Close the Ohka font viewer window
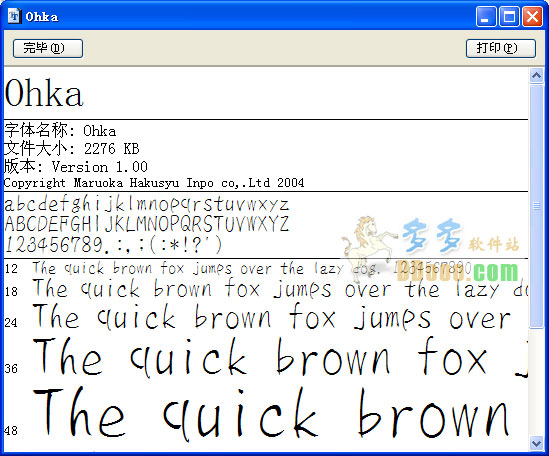The width and height of the screenshot is (549, 456). point(532,16)
